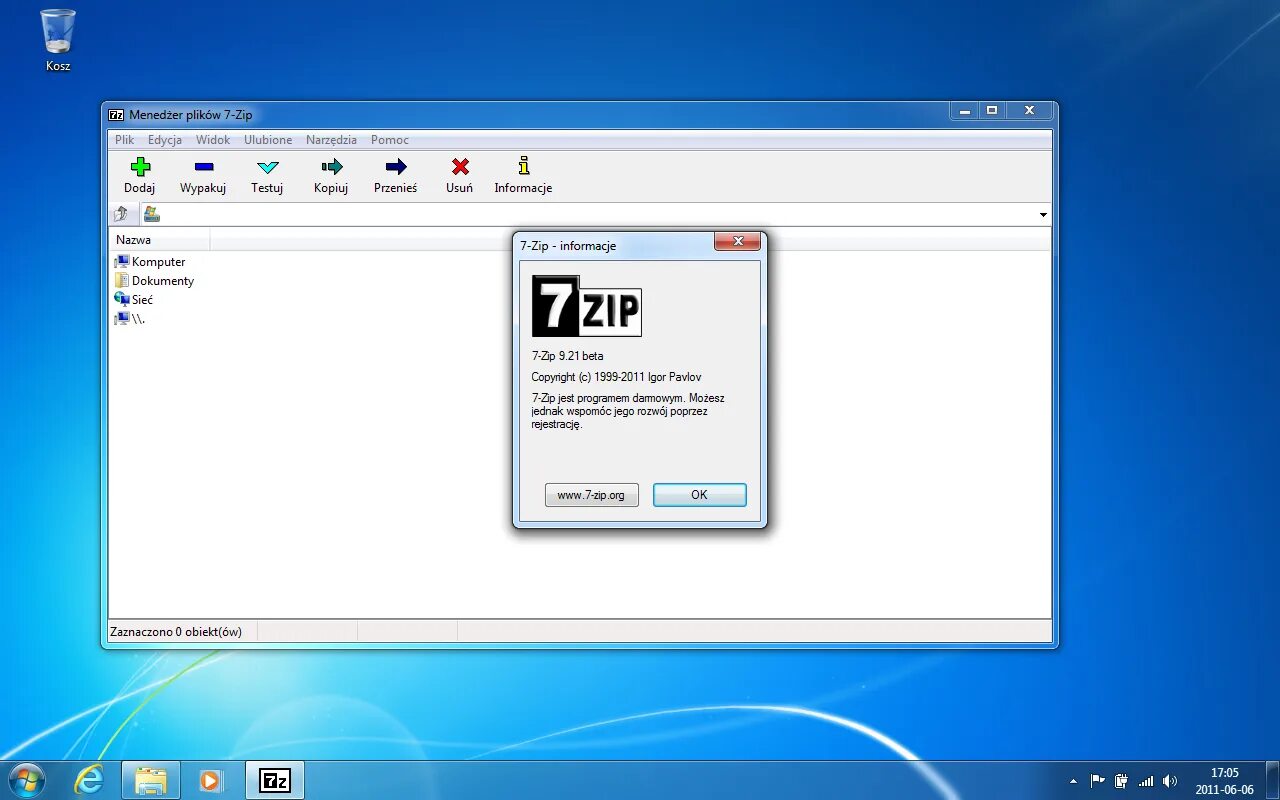
Task: Select the \\. entry in file list
Action: point(130,319)
